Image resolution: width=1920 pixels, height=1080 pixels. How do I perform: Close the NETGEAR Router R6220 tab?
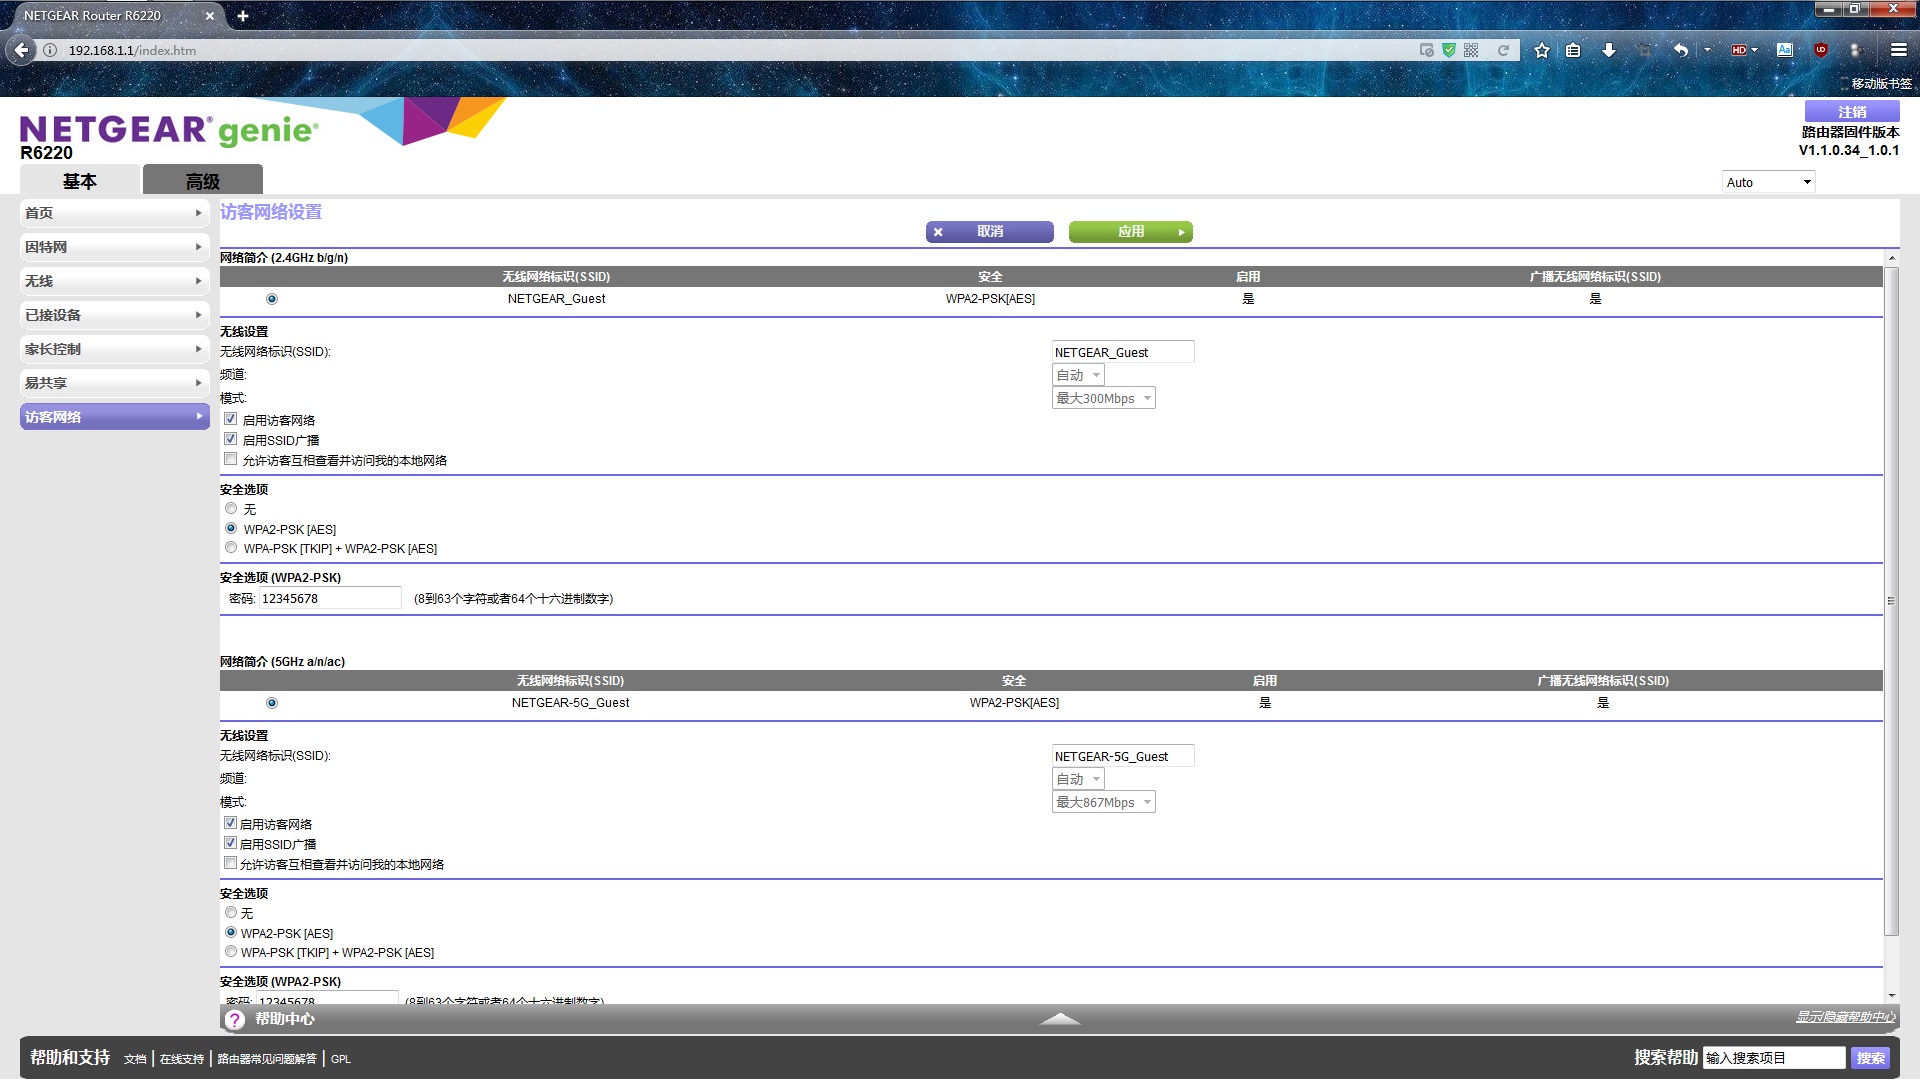tap(209, 16)
